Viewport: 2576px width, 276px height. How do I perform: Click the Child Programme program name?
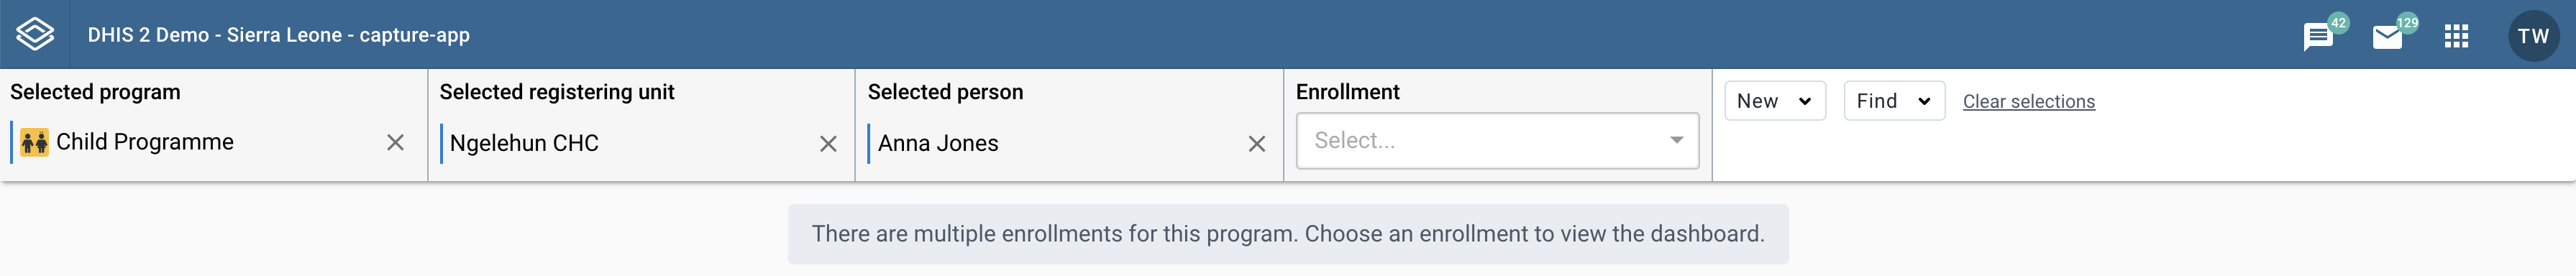coord(145,142)
